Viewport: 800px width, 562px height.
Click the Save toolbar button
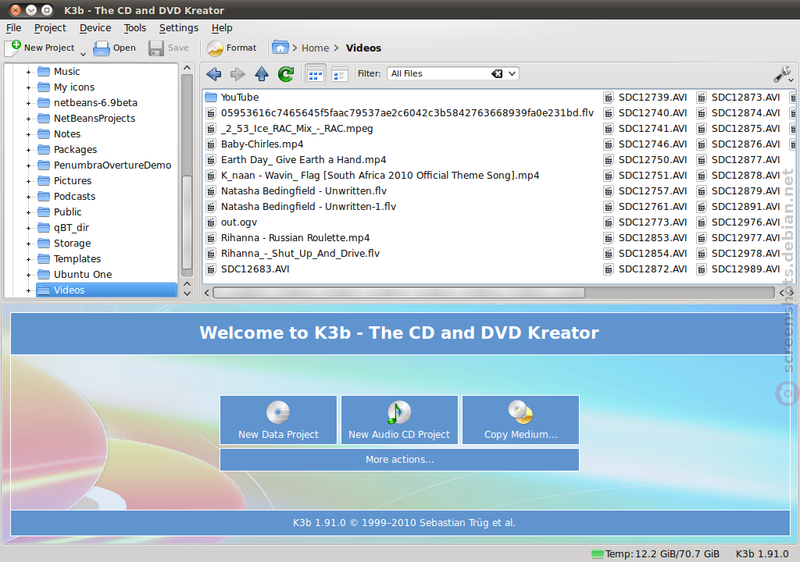[x=168, y=48]
